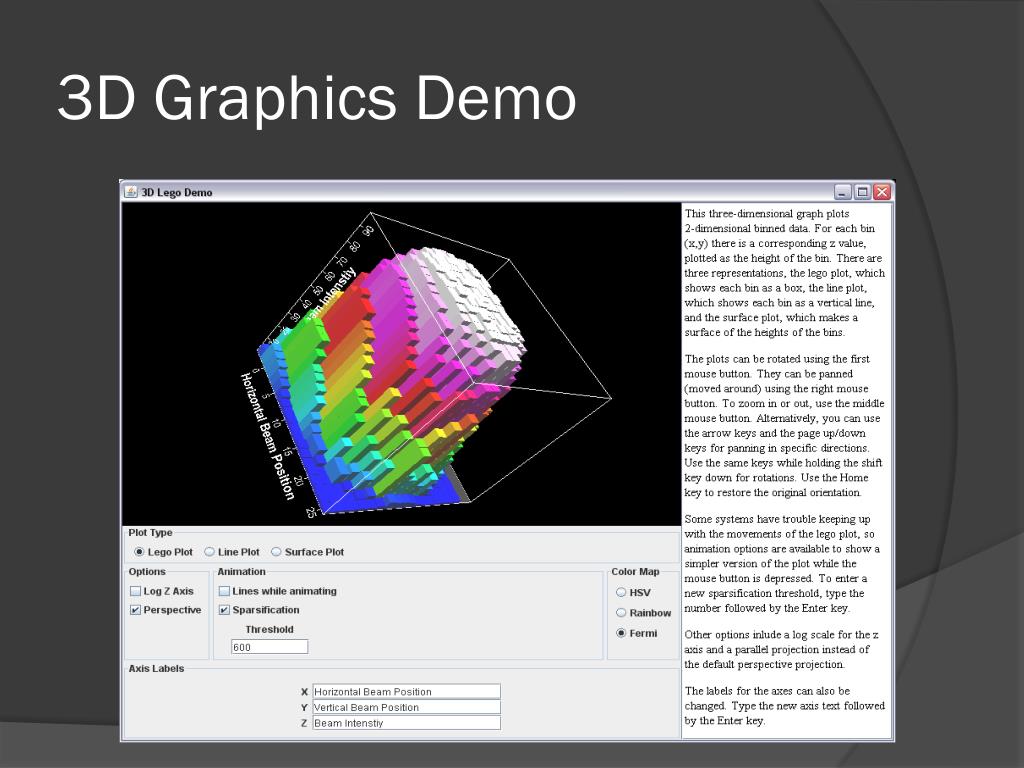
Task: Click the Z axis label field
Action: click(x=406, y=723)
